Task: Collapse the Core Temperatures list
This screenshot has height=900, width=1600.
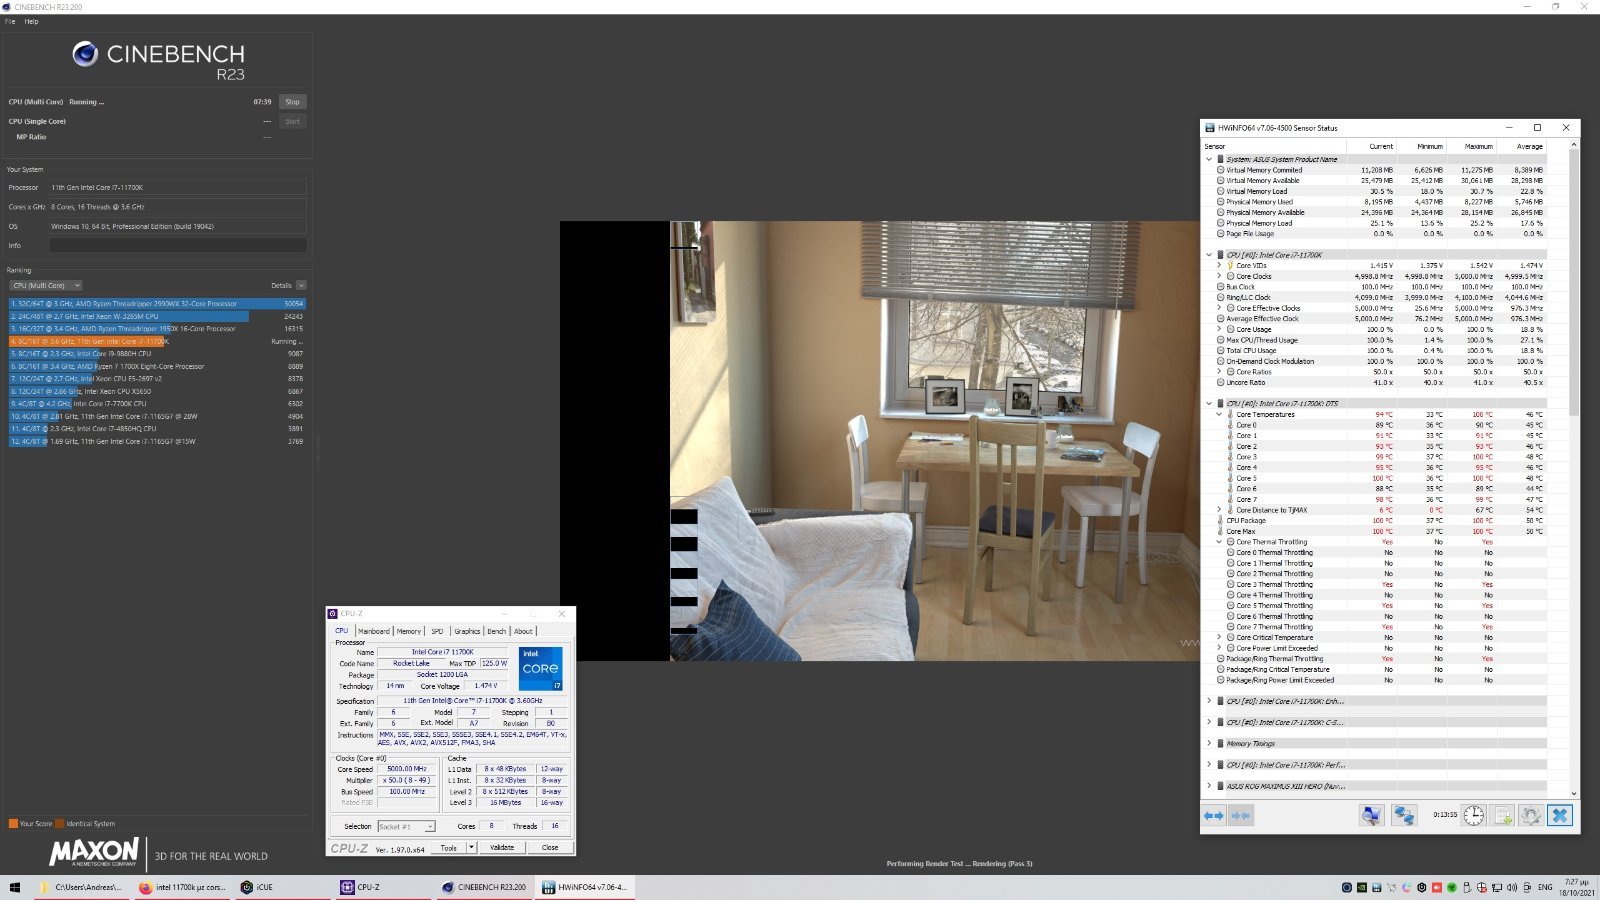Action: (x=1219, y=414)
